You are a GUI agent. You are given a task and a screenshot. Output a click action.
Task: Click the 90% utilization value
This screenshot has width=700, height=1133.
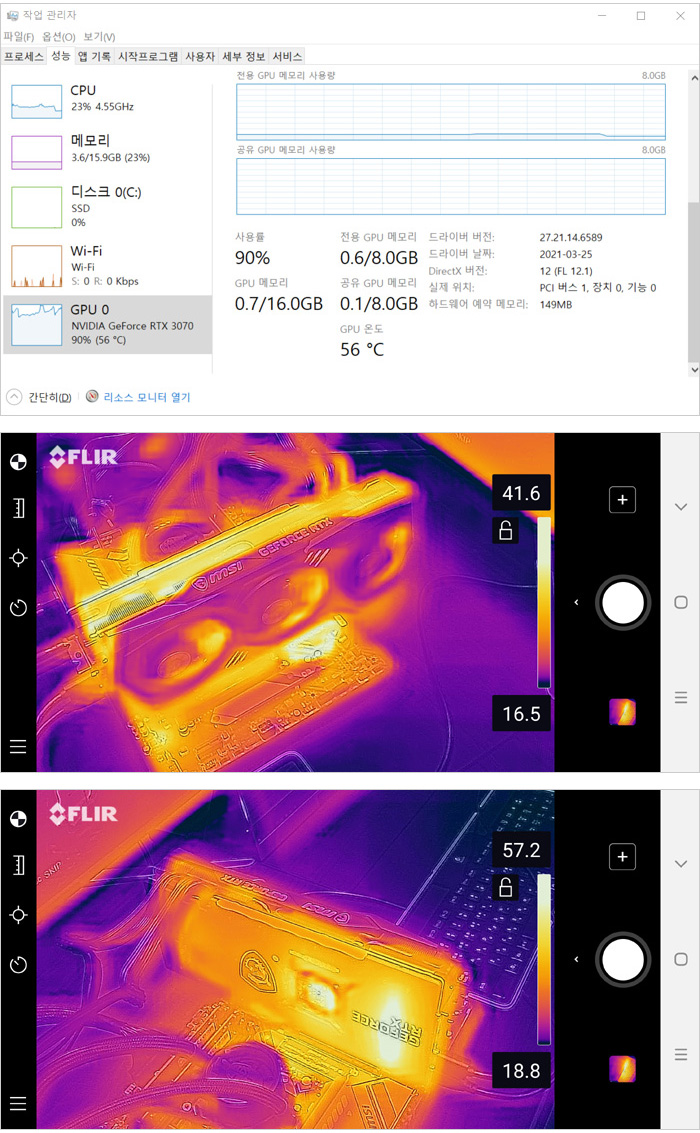pyautogui.click(x=252, y=258)
